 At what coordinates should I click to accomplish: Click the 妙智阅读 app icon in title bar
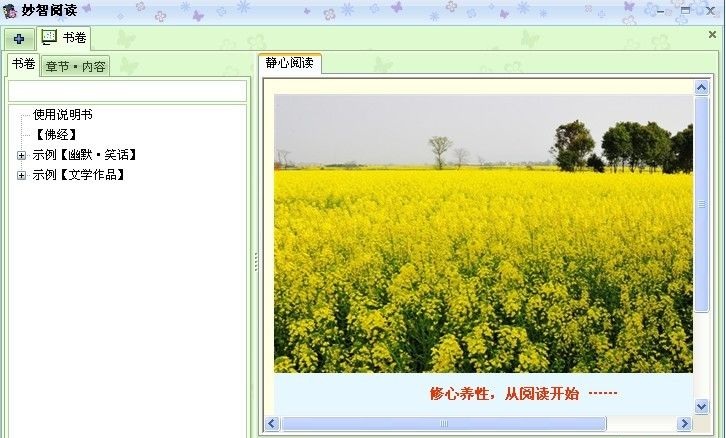[x=10, y=11]
